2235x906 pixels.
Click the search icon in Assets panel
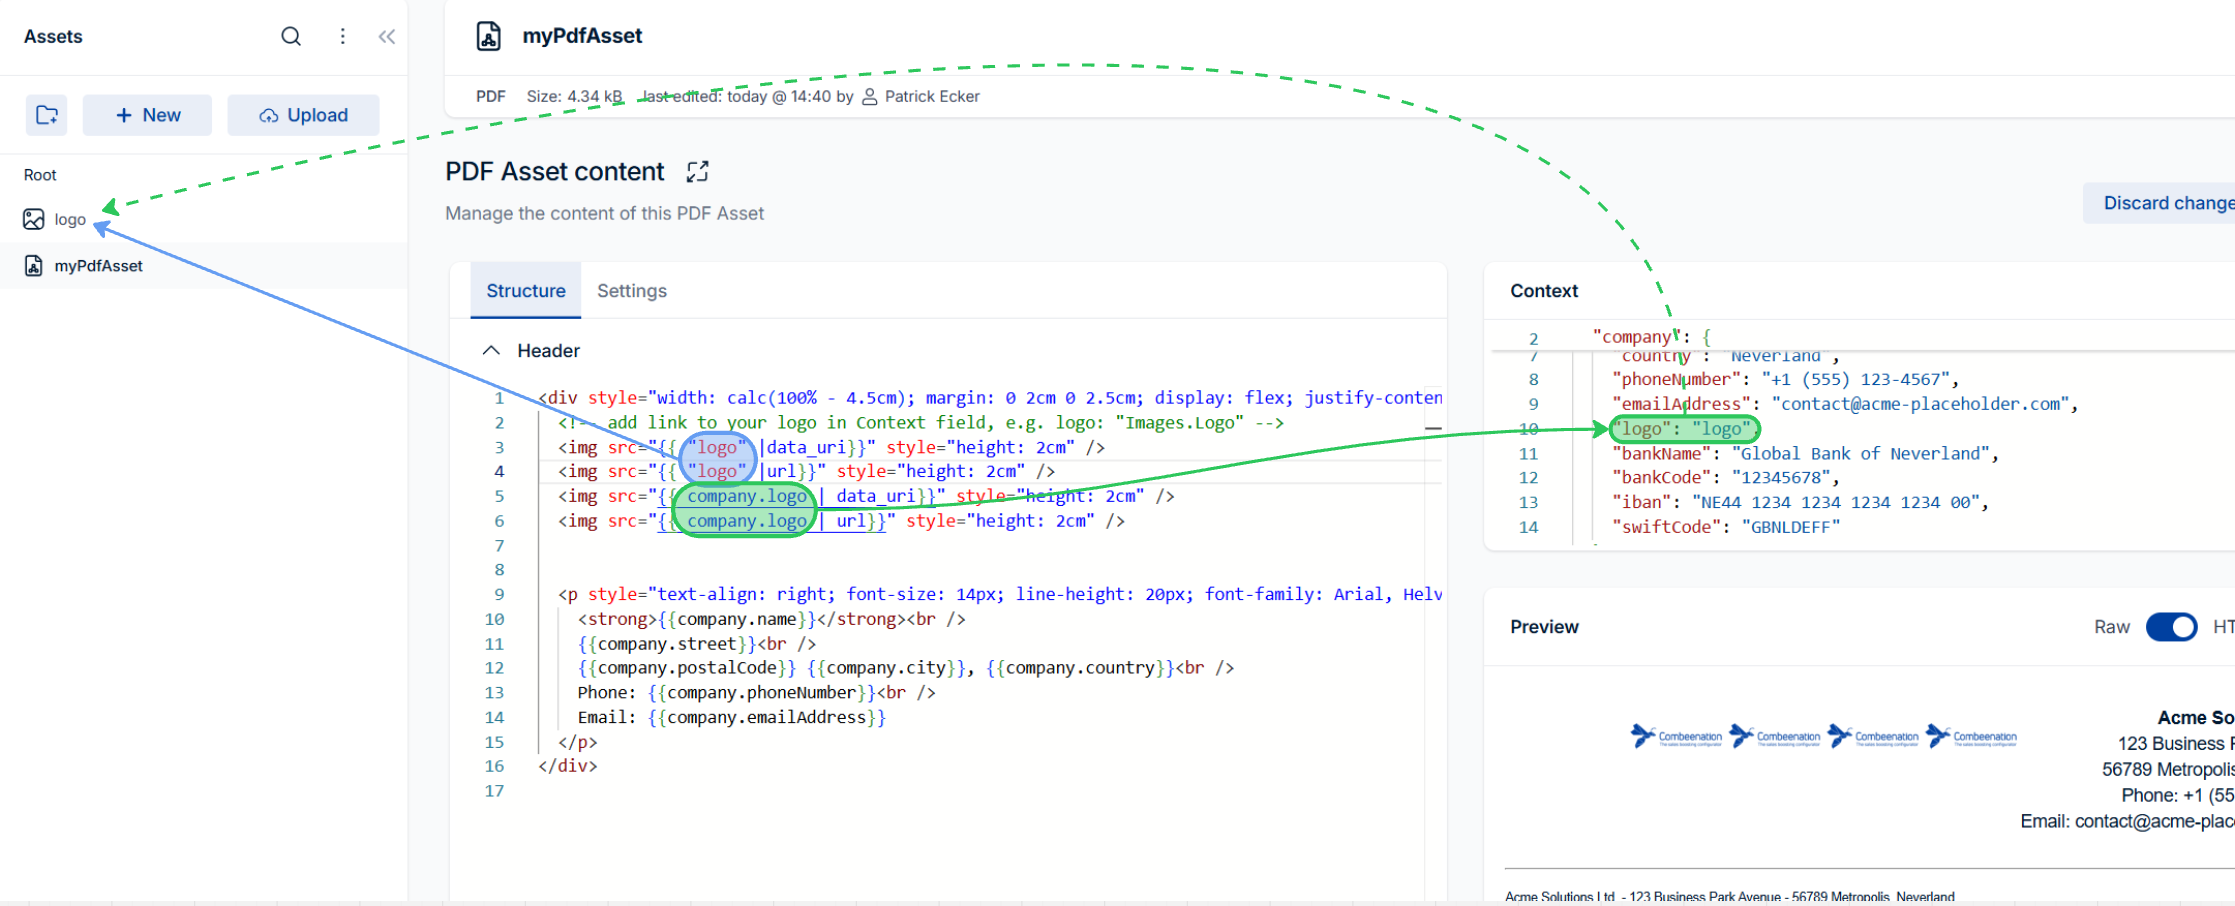click(x=291, y=37)
